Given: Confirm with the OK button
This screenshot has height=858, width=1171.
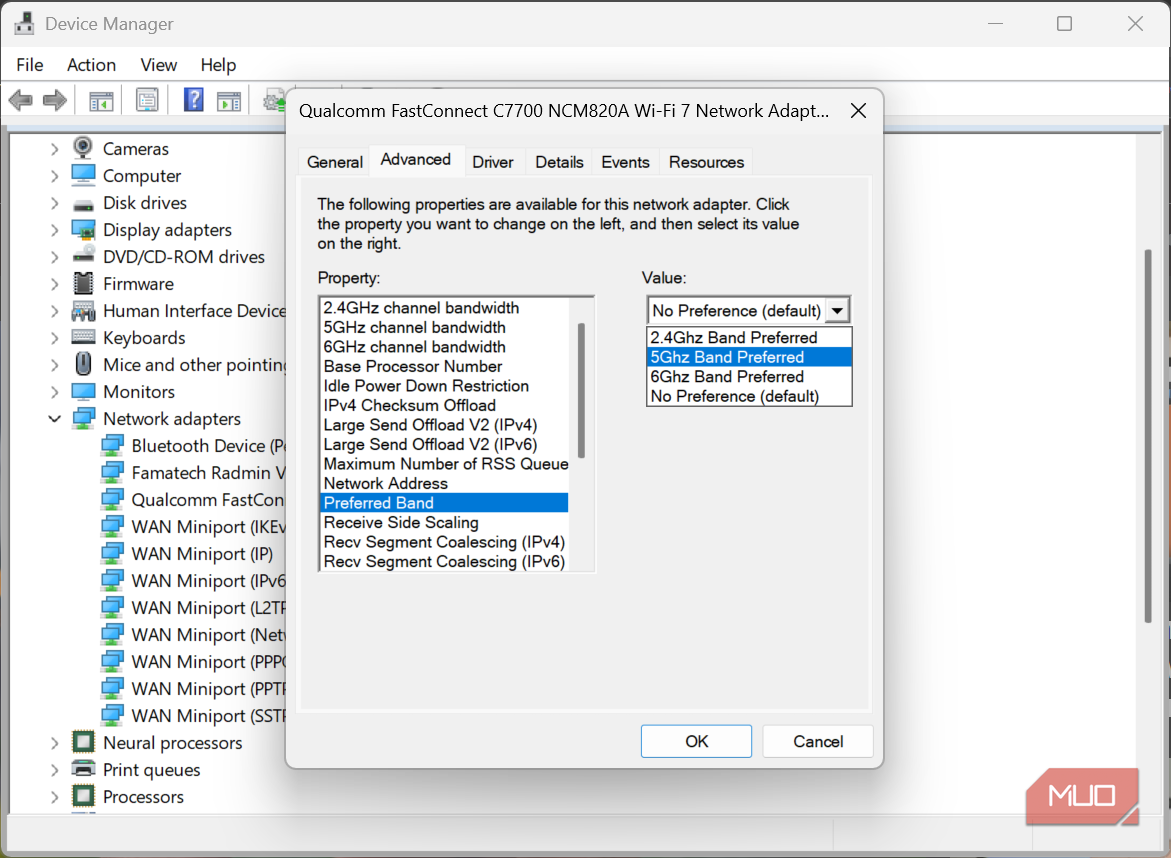Looking at the screenshot, I should coord(696,741).
